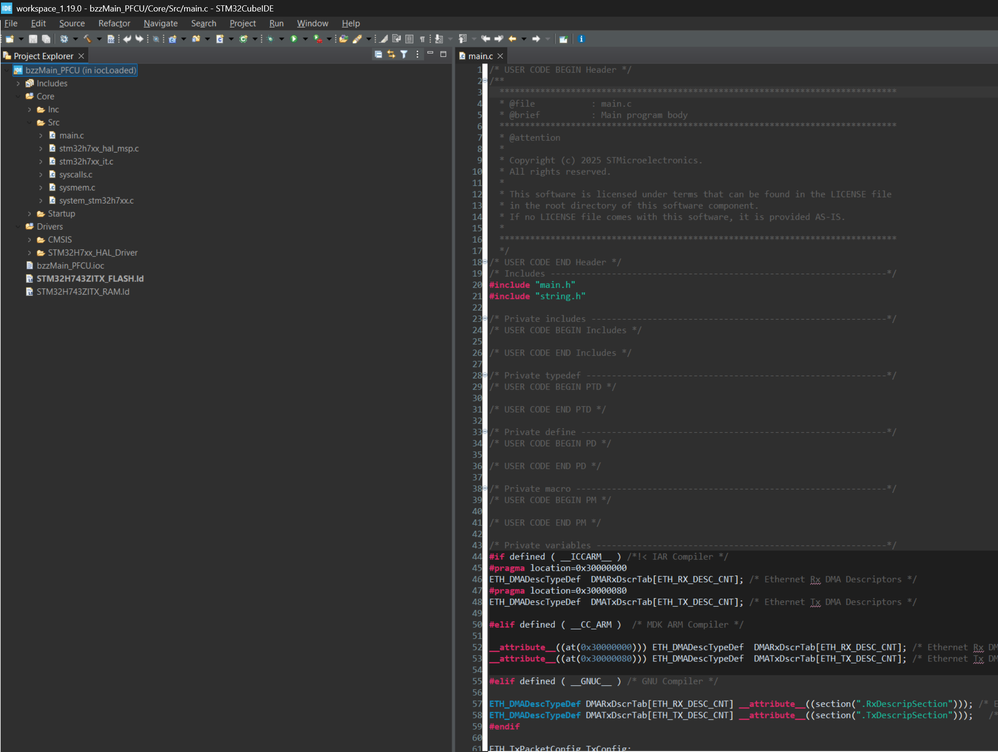The width and height of the screenshot is (998, 752).
Task: Expand the Startup folder
Action: pyautogui.click(x=30, y=214)
